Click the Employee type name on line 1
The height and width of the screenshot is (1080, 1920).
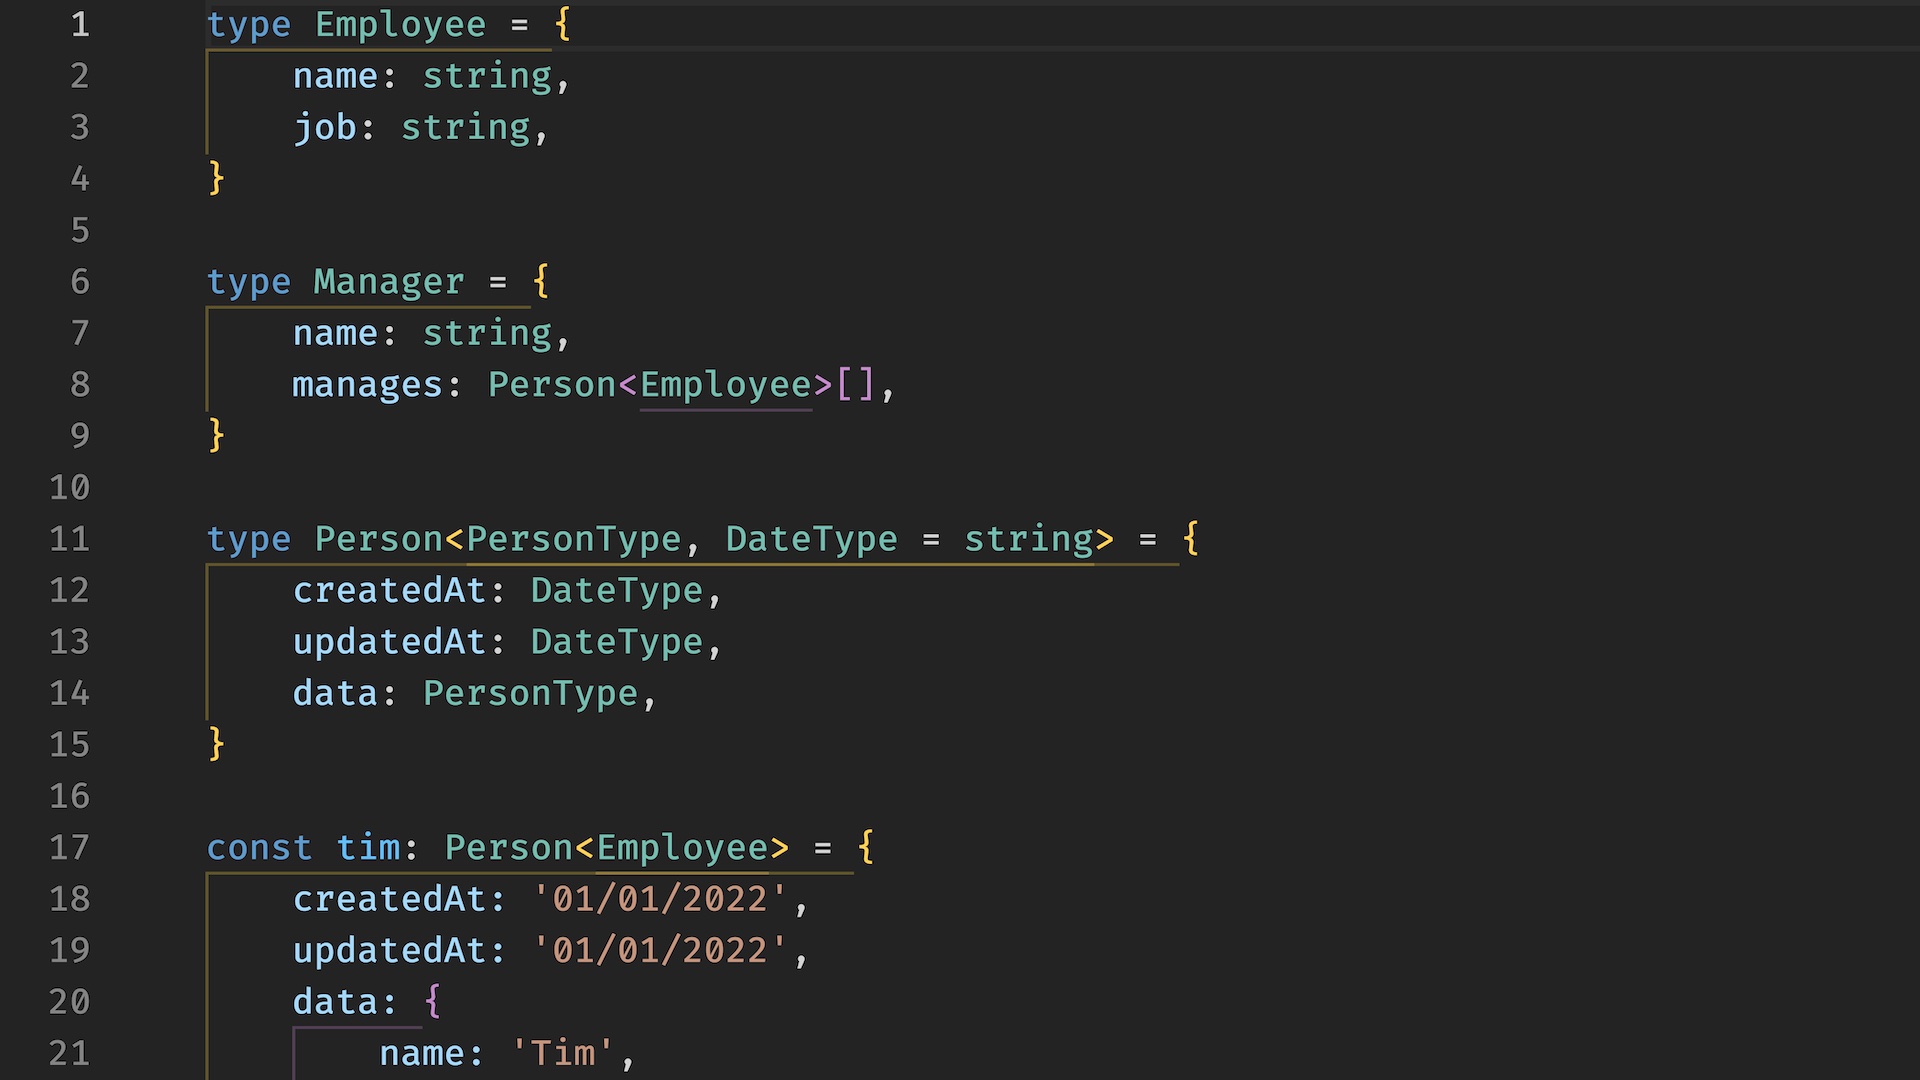pos(400,24)
